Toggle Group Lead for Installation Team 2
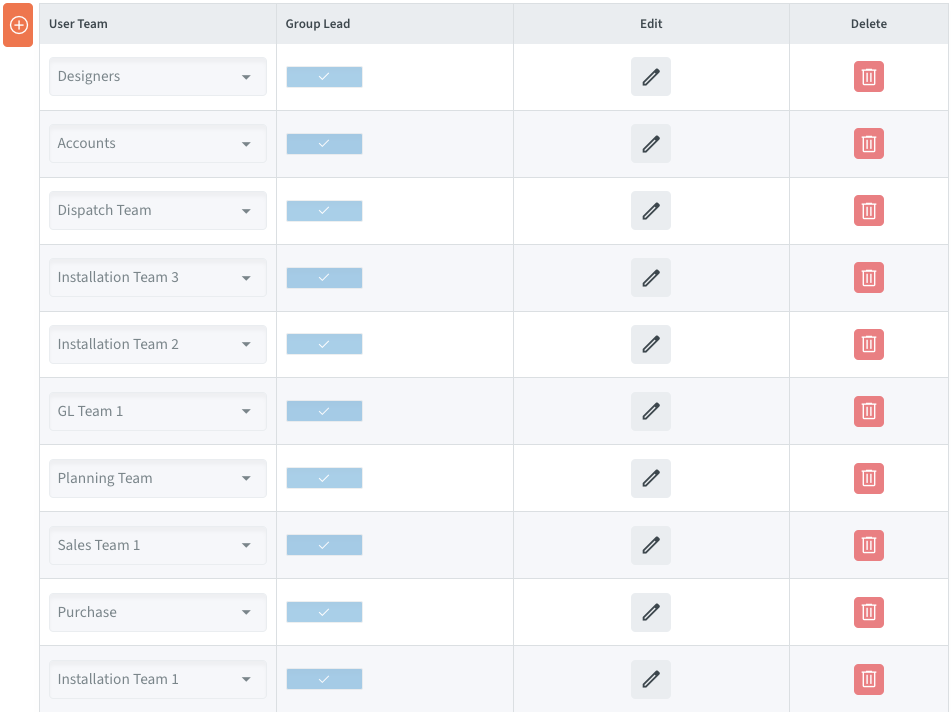This screenshot has width=951, height=712. pyautogui.click(x=324, y=344)
